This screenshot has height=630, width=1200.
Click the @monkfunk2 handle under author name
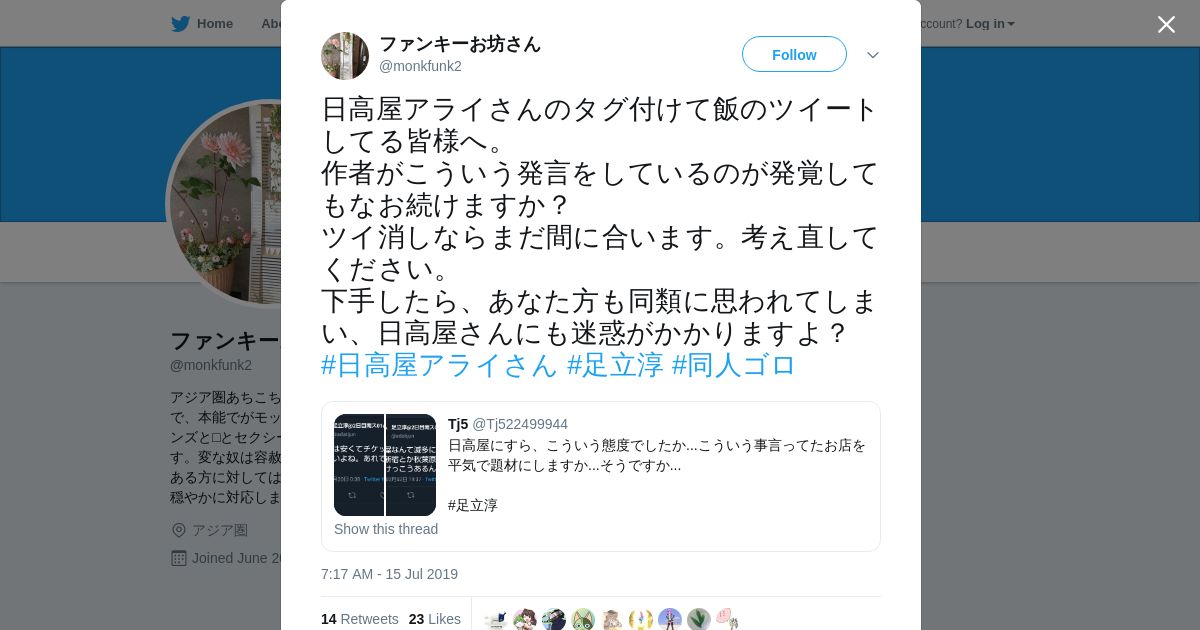(x=420, y=66)
